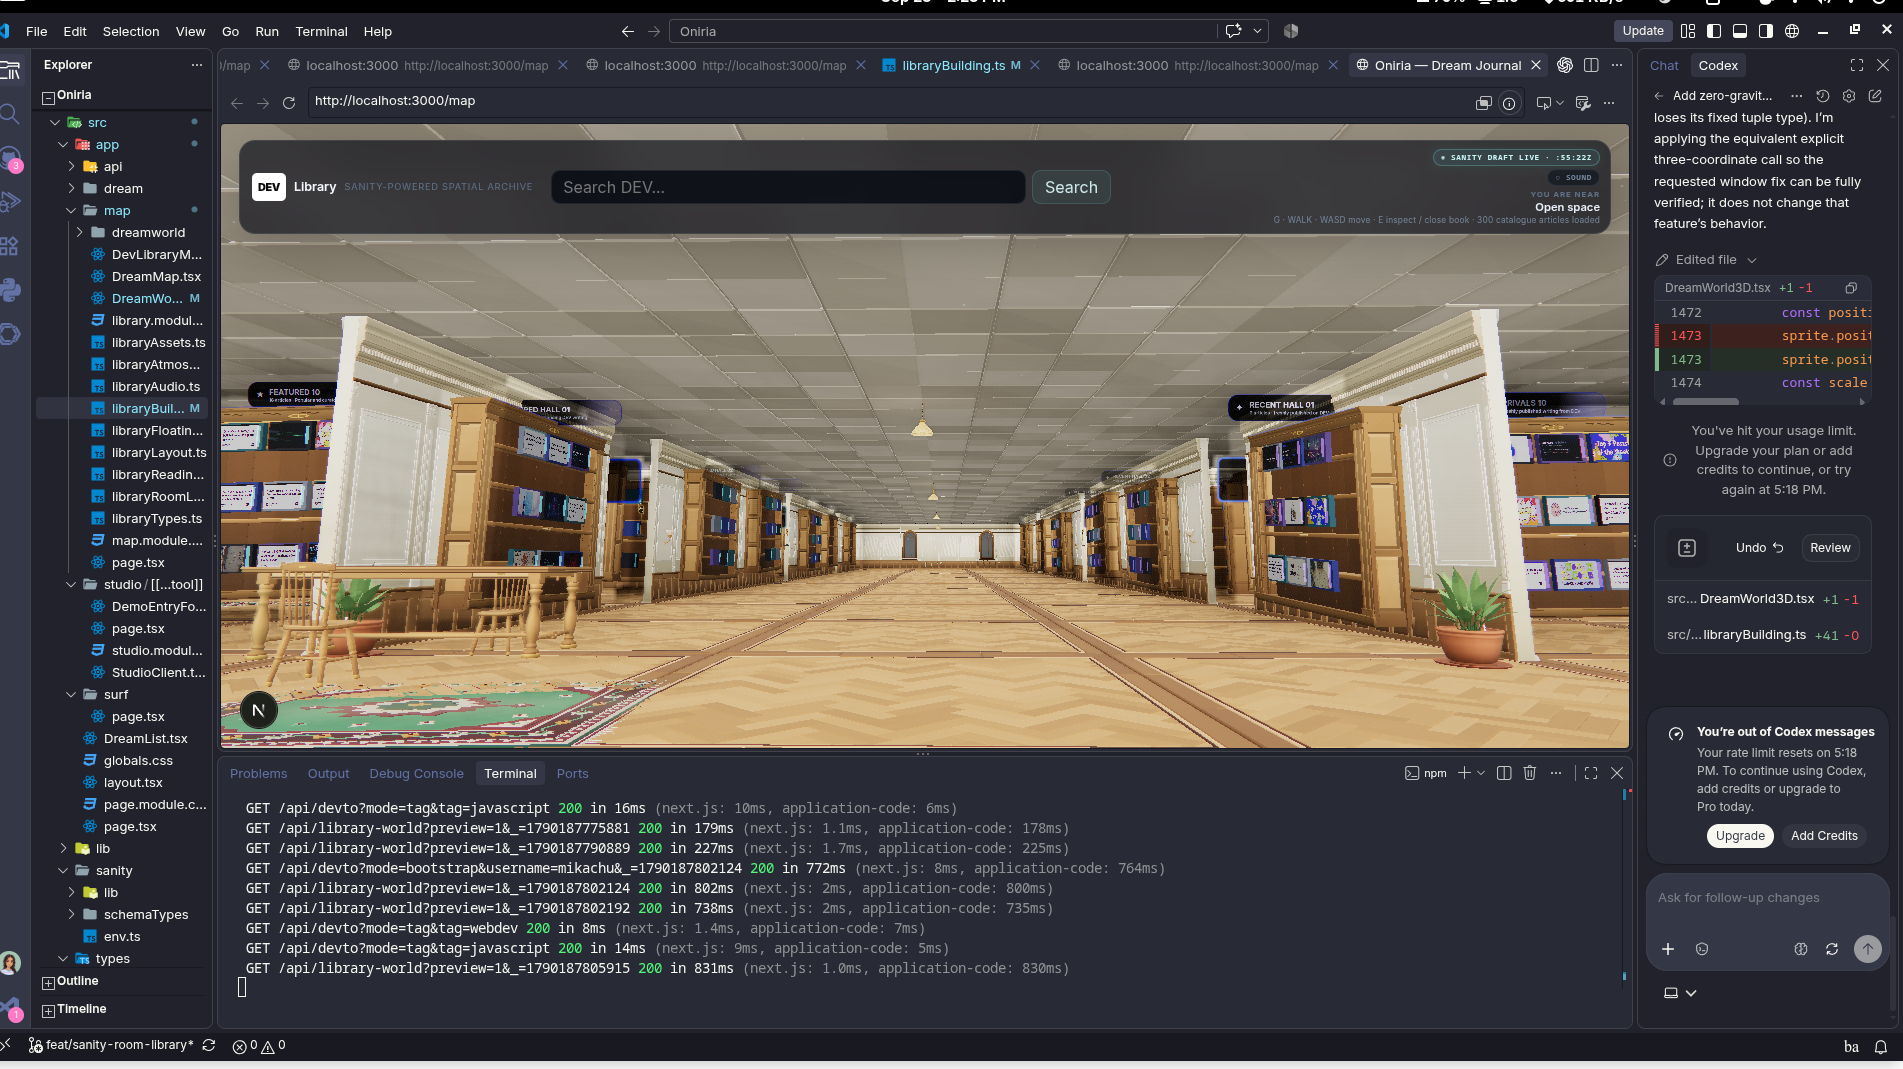1903x1069 pixels.
Task: Add a new terminal with the plus icon
Action: pyautogui.click(x=1464, y=773)
